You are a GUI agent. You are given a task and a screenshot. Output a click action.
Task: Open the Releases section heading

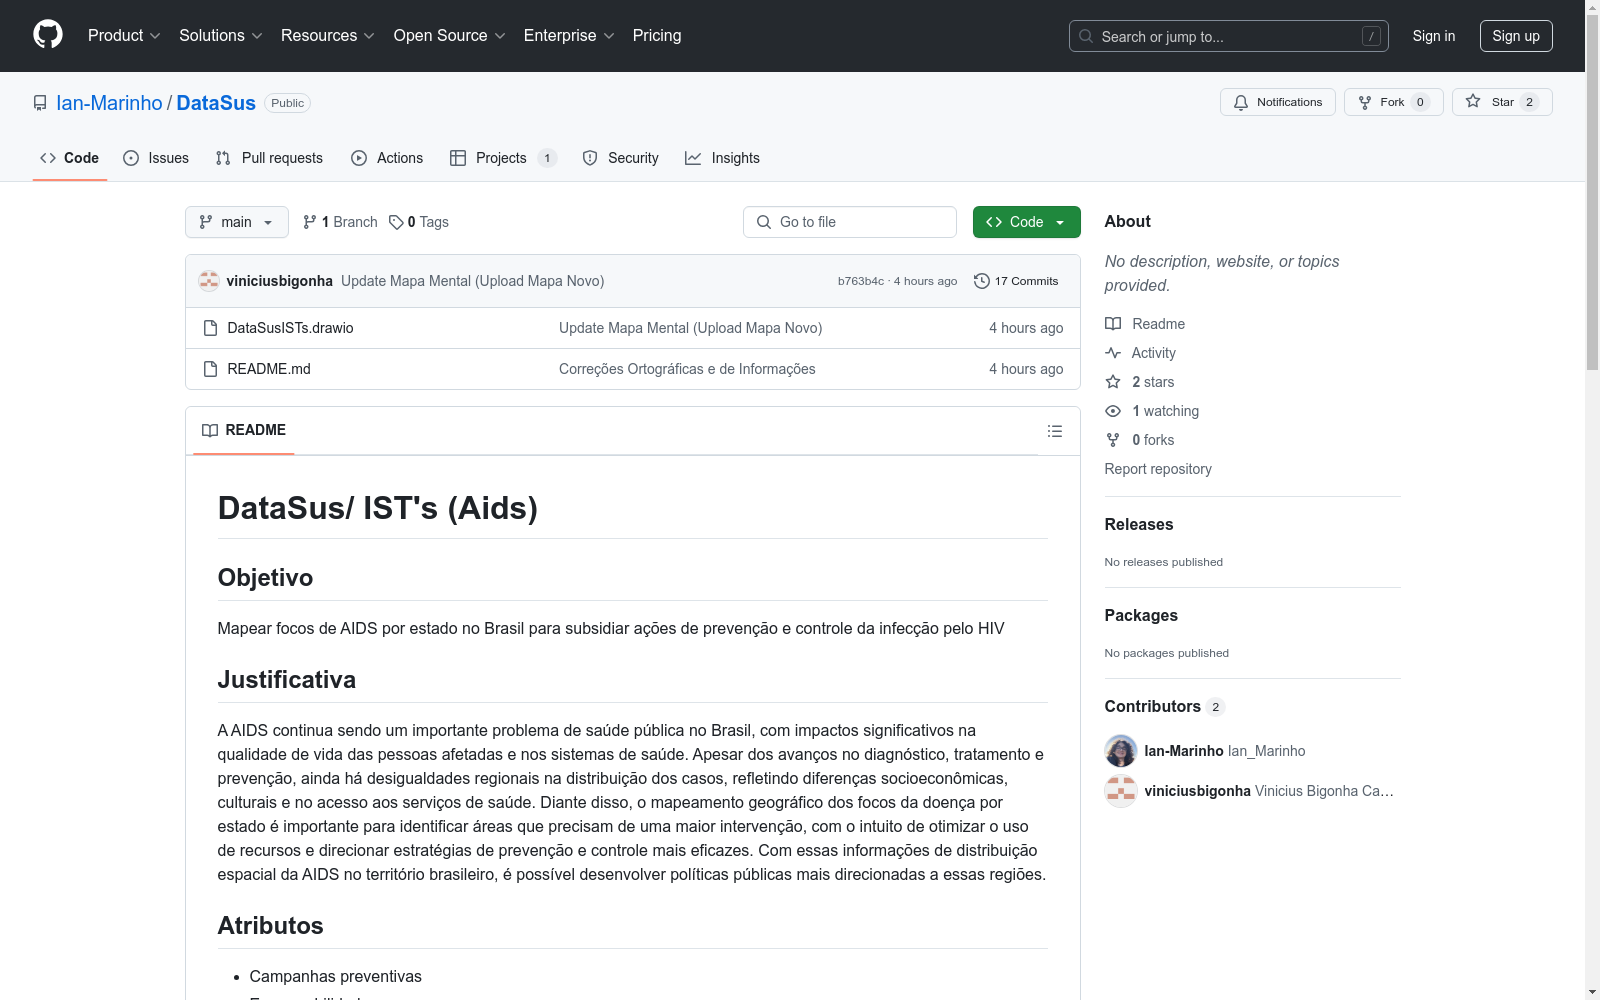click(x=1139, y=524)
